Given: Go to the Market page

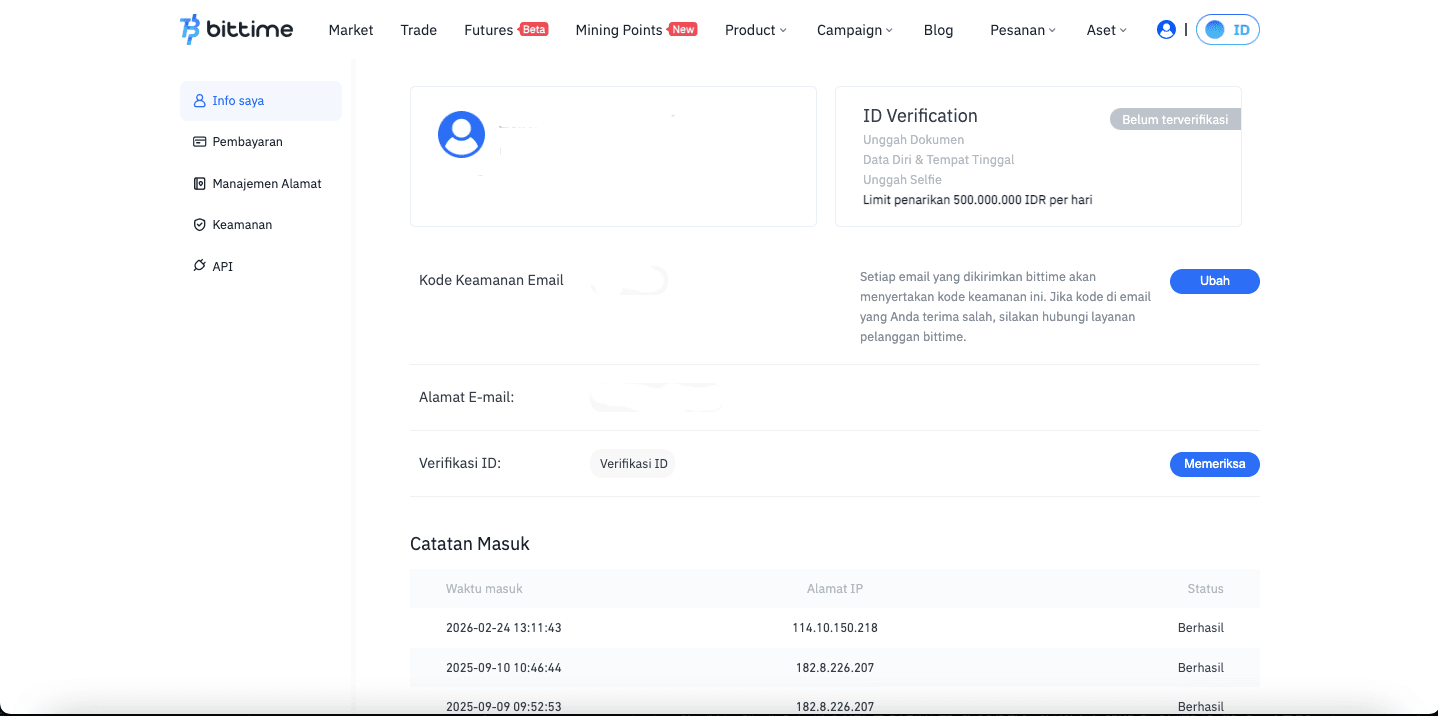Looking at the screenshot, I should pyautogui.click(x=350, y=30).
